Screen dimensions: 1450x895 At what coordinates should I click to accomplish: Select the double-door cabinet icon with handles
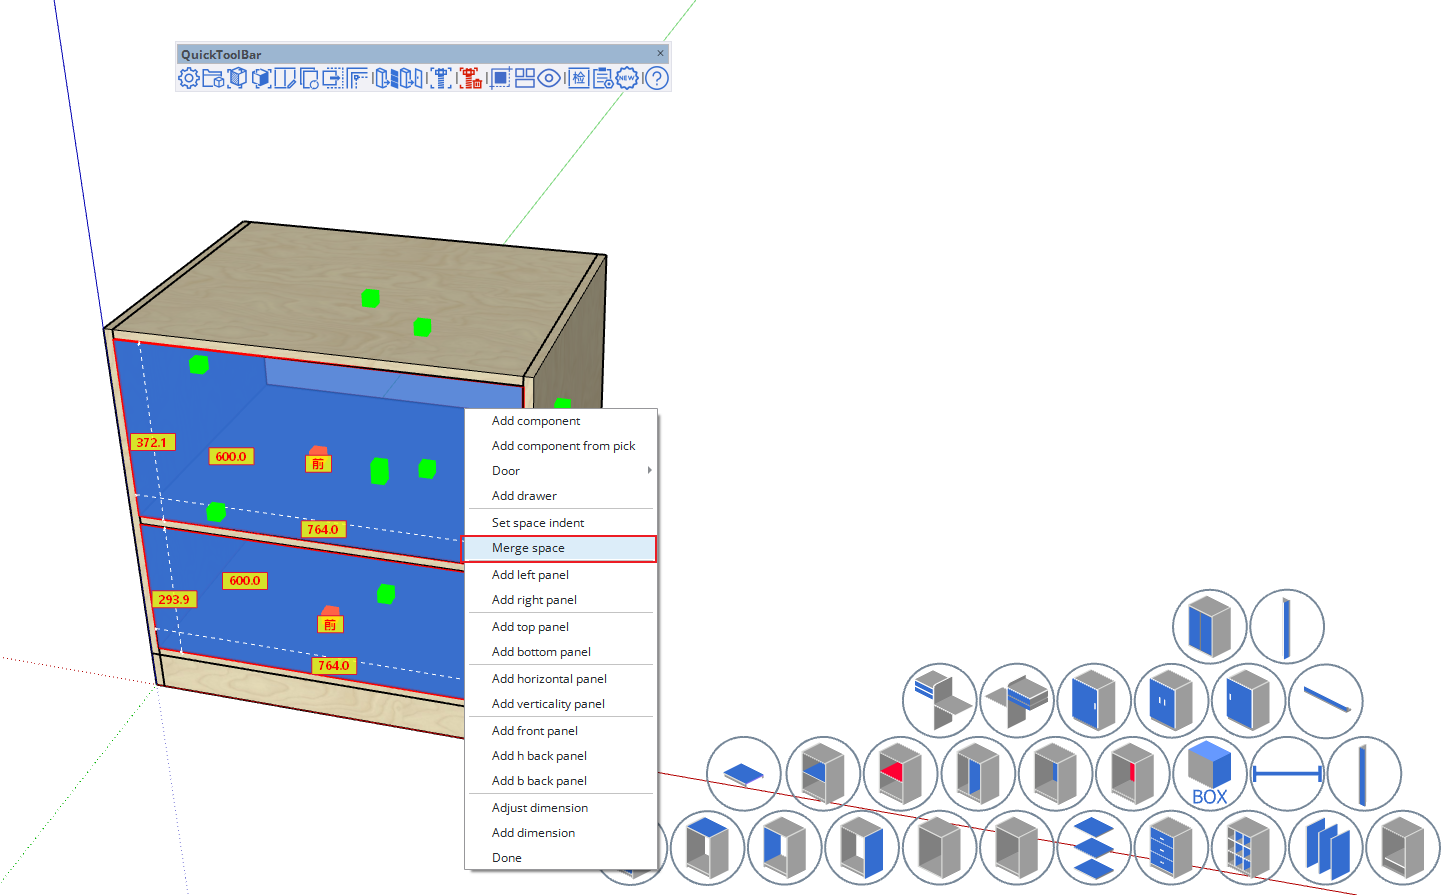[x=1171, y=700]
